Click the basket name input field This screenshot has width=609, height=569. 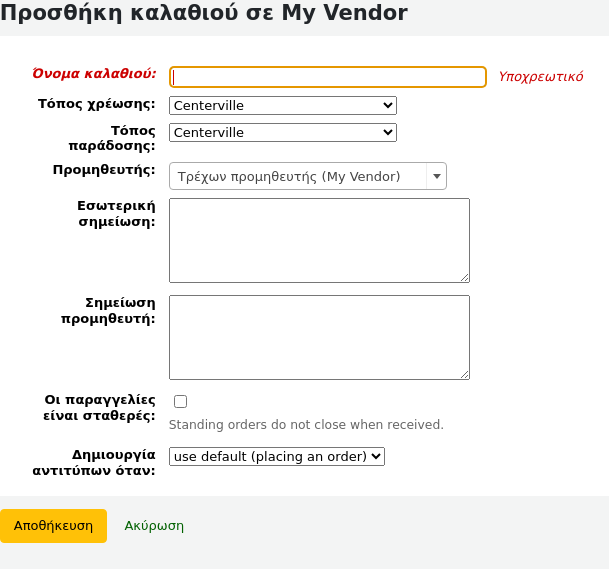(x=328, y=77)
